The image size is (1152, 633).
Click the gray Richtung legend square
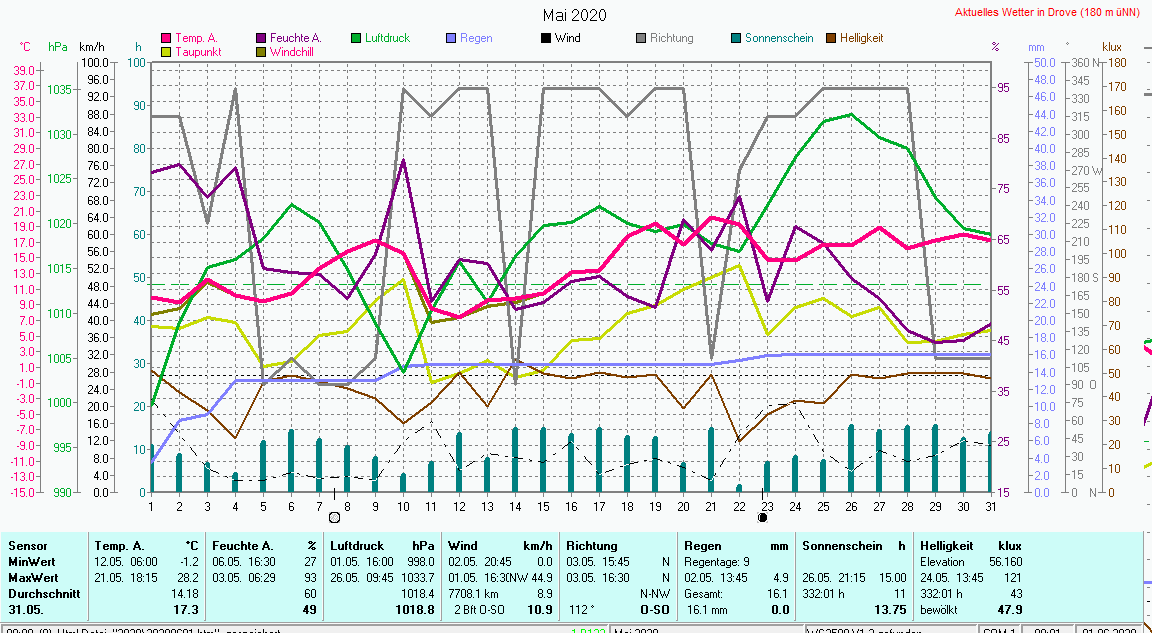641,39
